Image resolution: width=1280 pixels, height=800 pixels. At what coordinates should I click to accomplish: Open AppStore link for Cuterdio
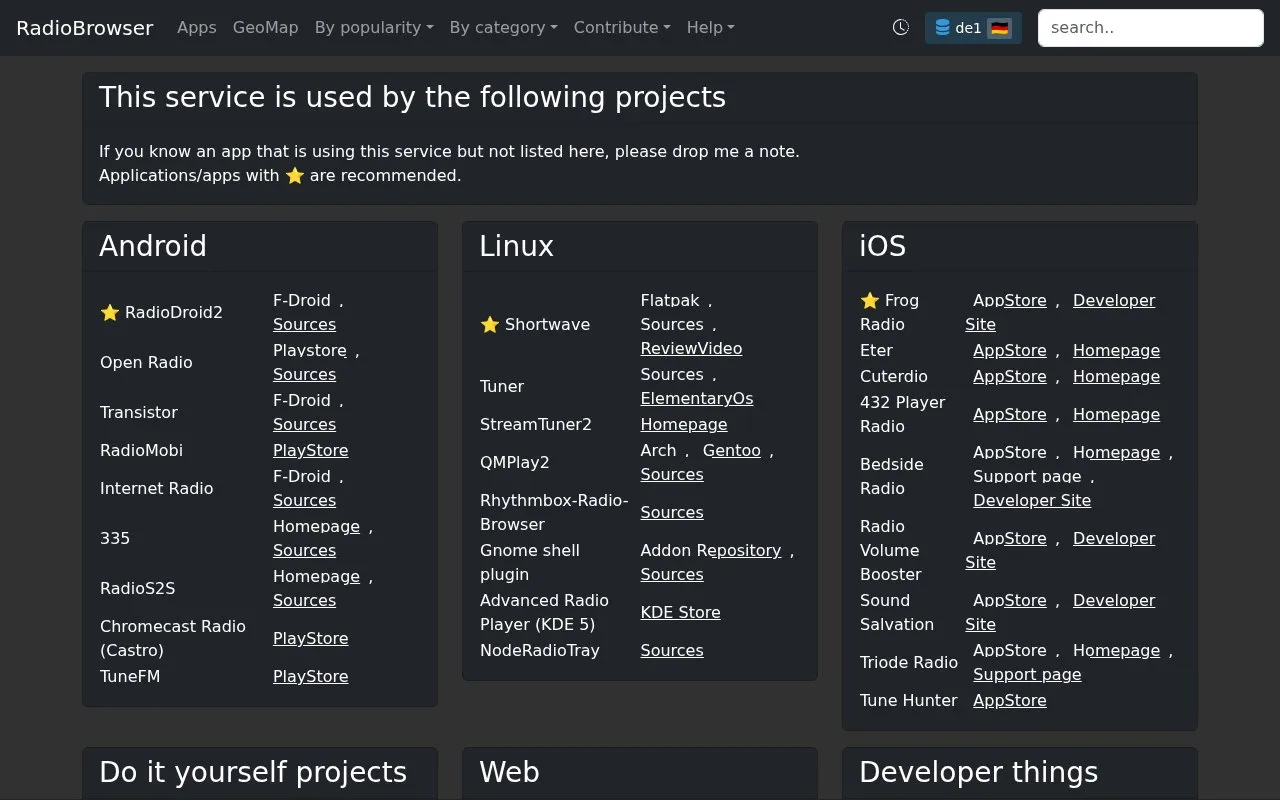(1010, 377)
